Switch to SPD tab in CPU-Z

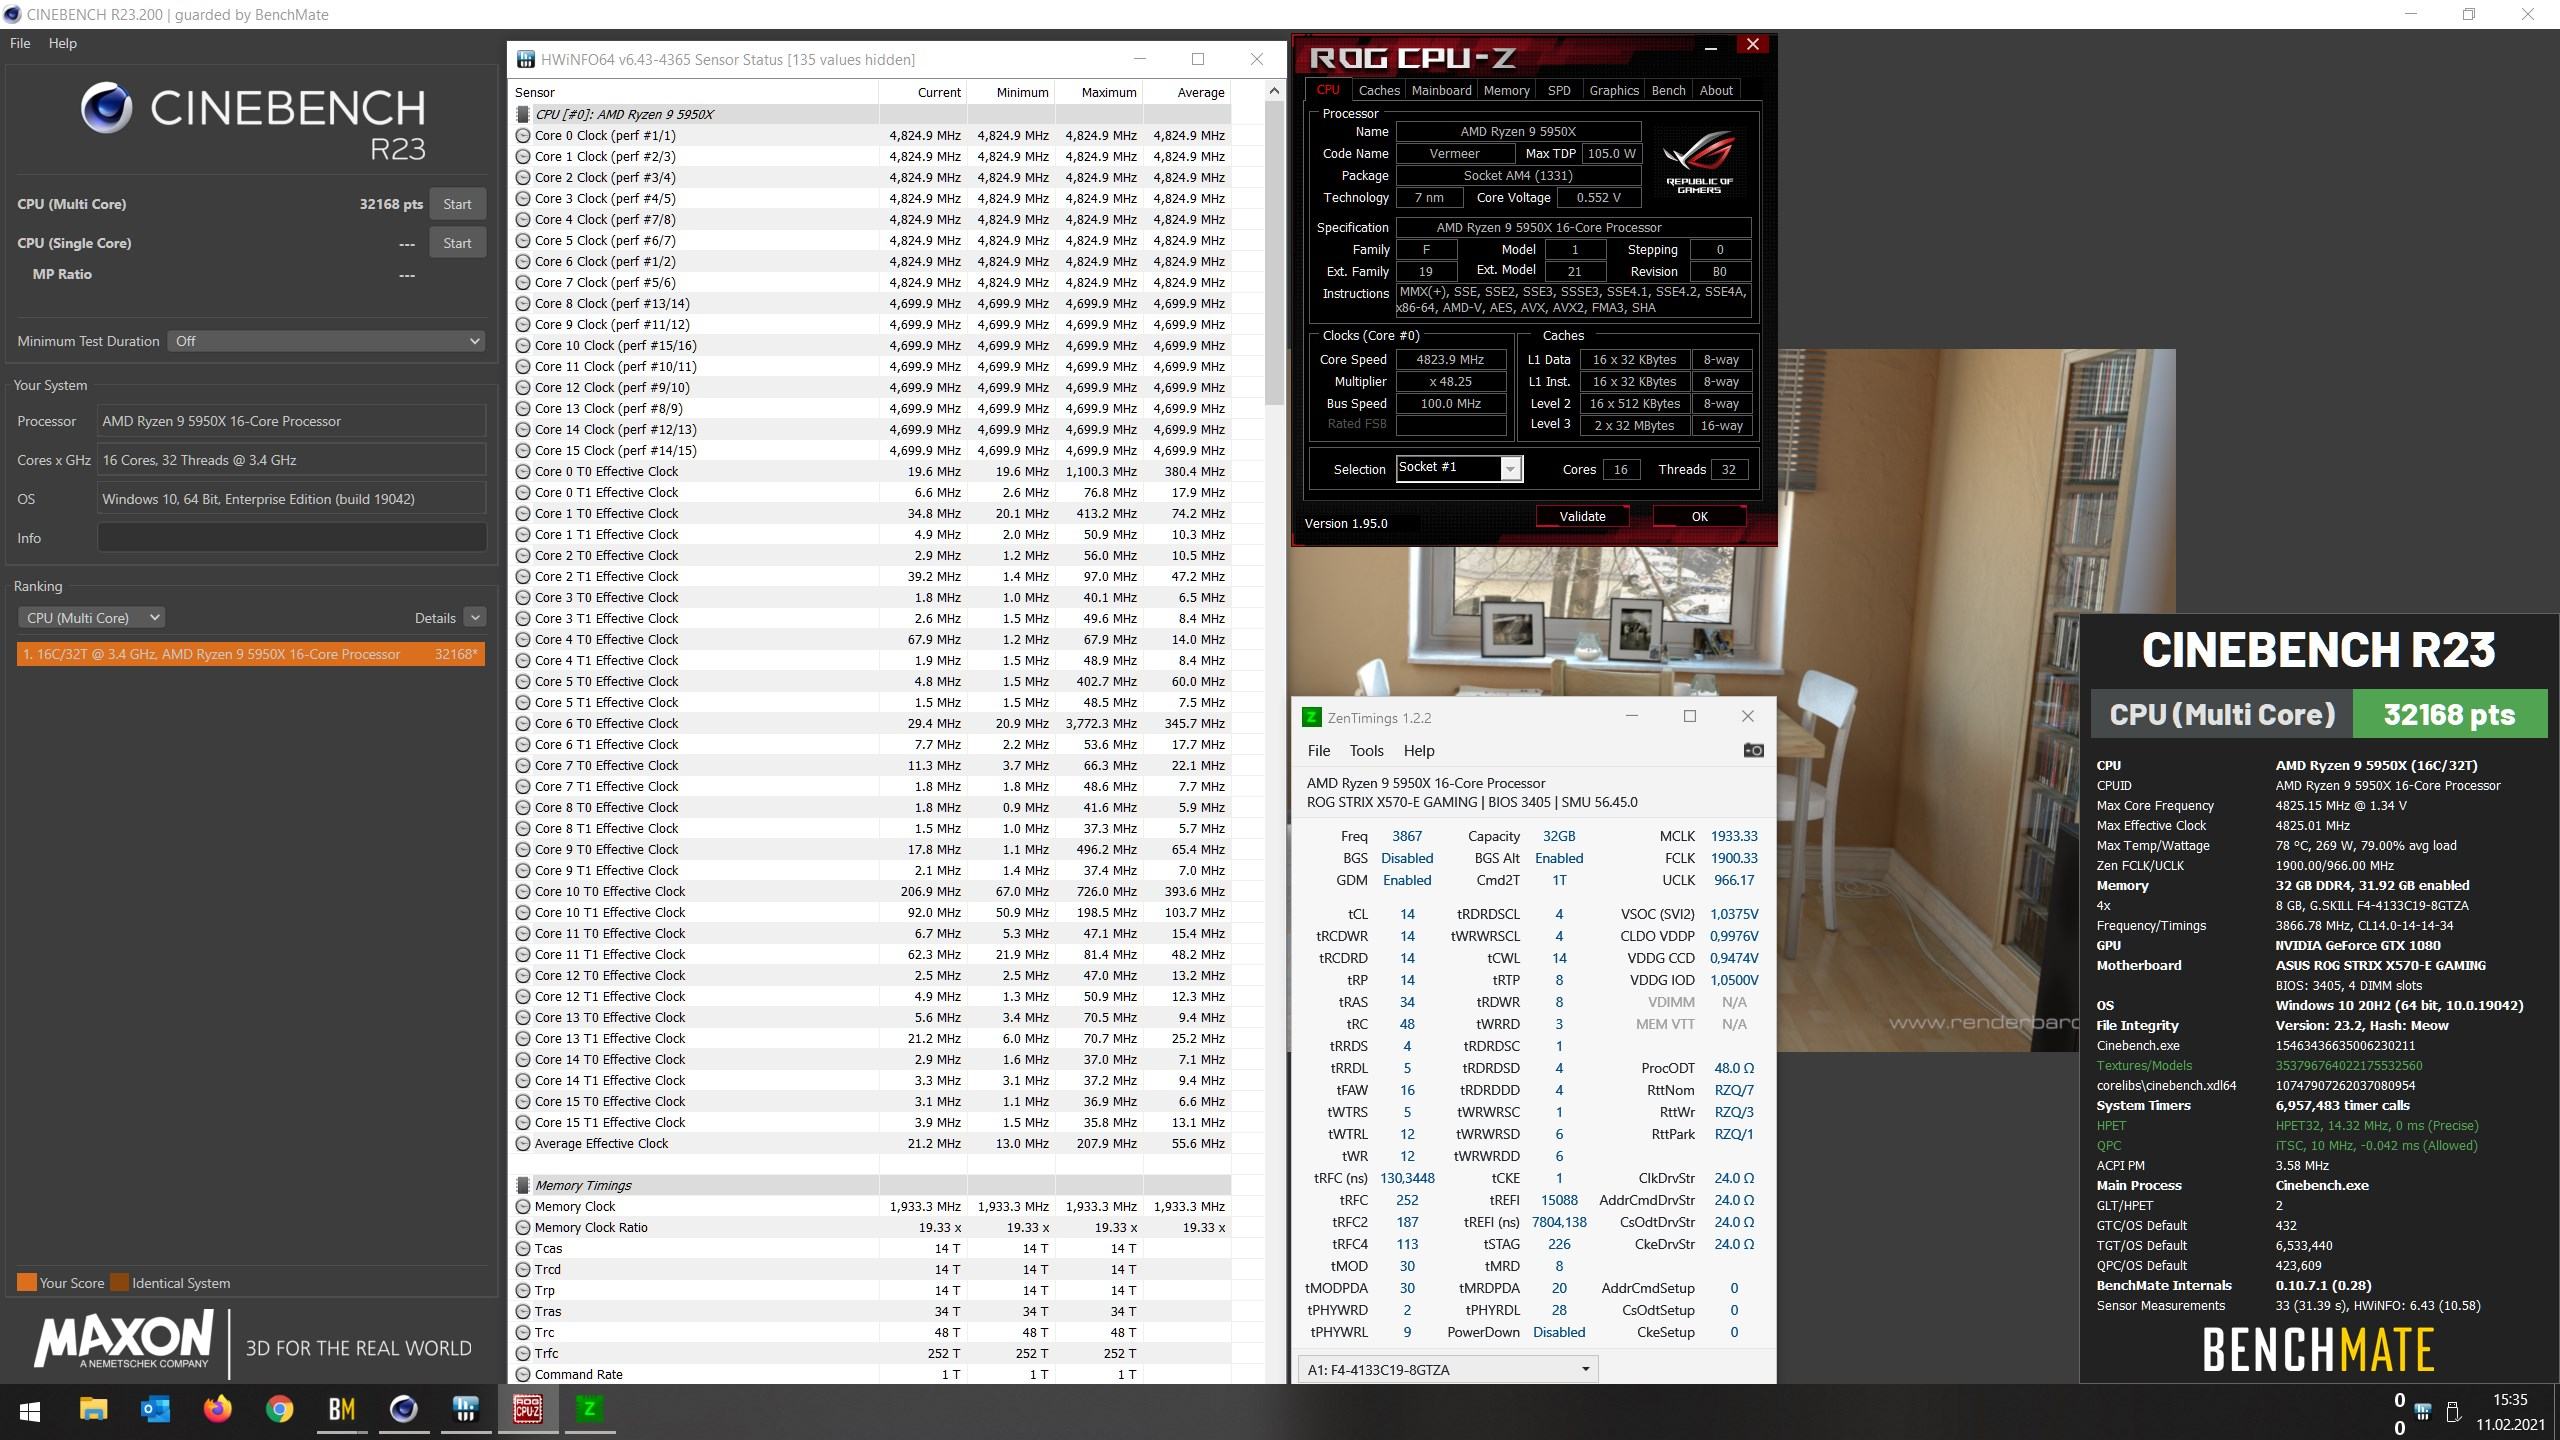pyautogui.click(x=1559, y=90)
